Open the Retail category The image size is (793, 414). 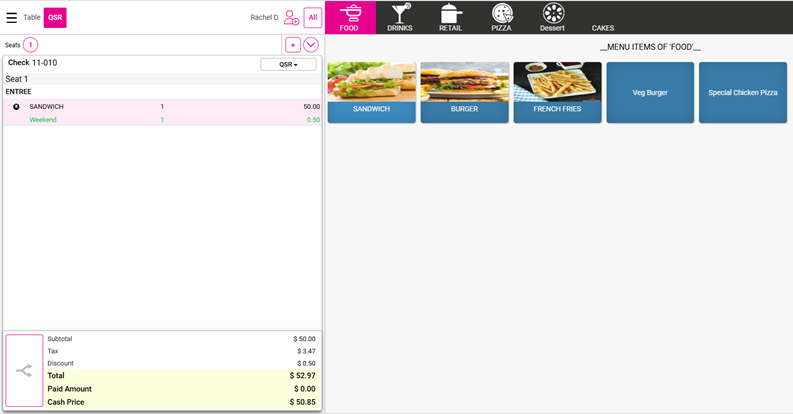(450, 17)
